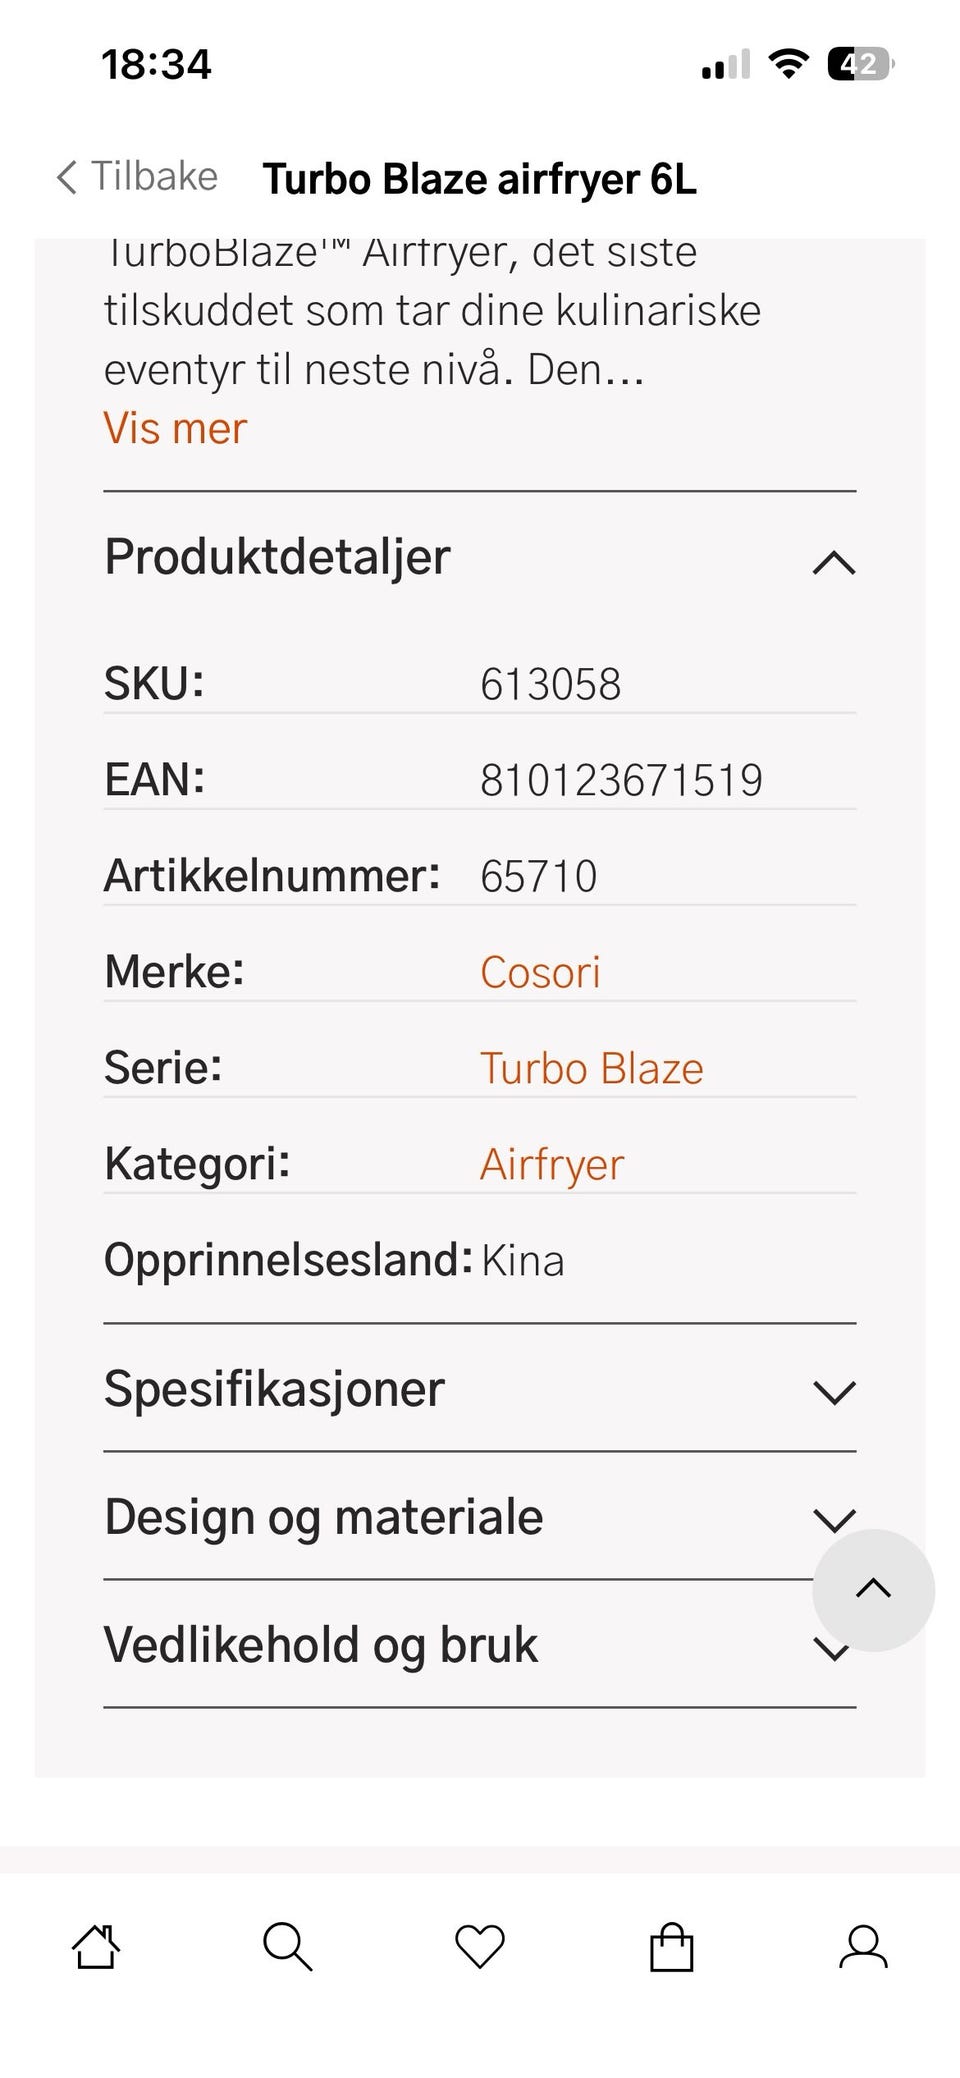
Task: Open the Airfryer category link
Action: point(552,1165)
